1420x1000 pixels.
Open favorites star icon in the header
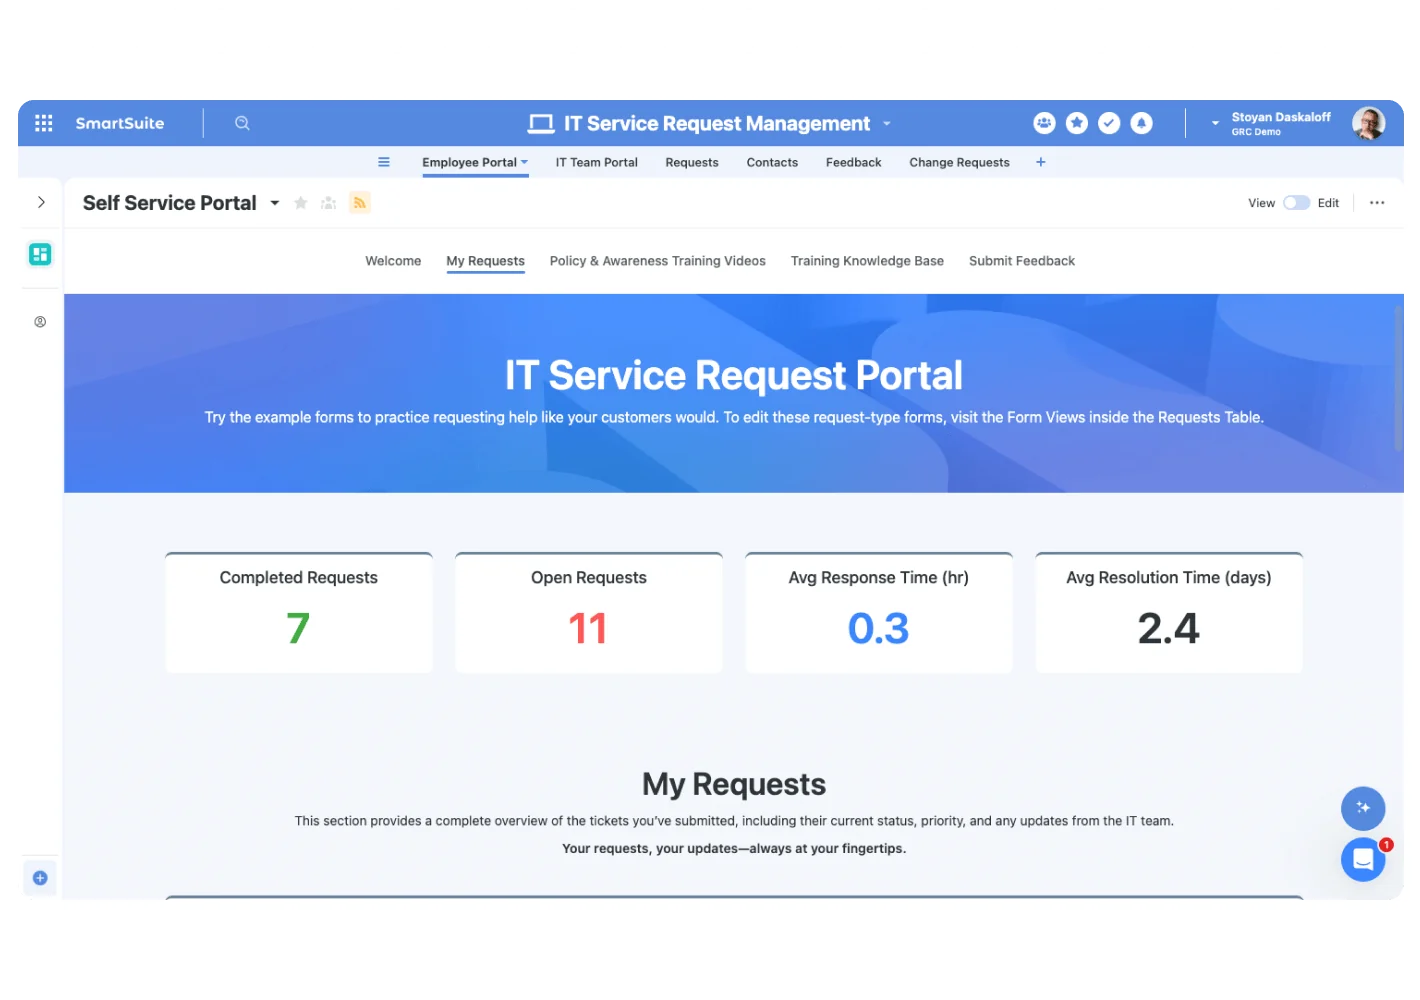(x=1077, y=123)
